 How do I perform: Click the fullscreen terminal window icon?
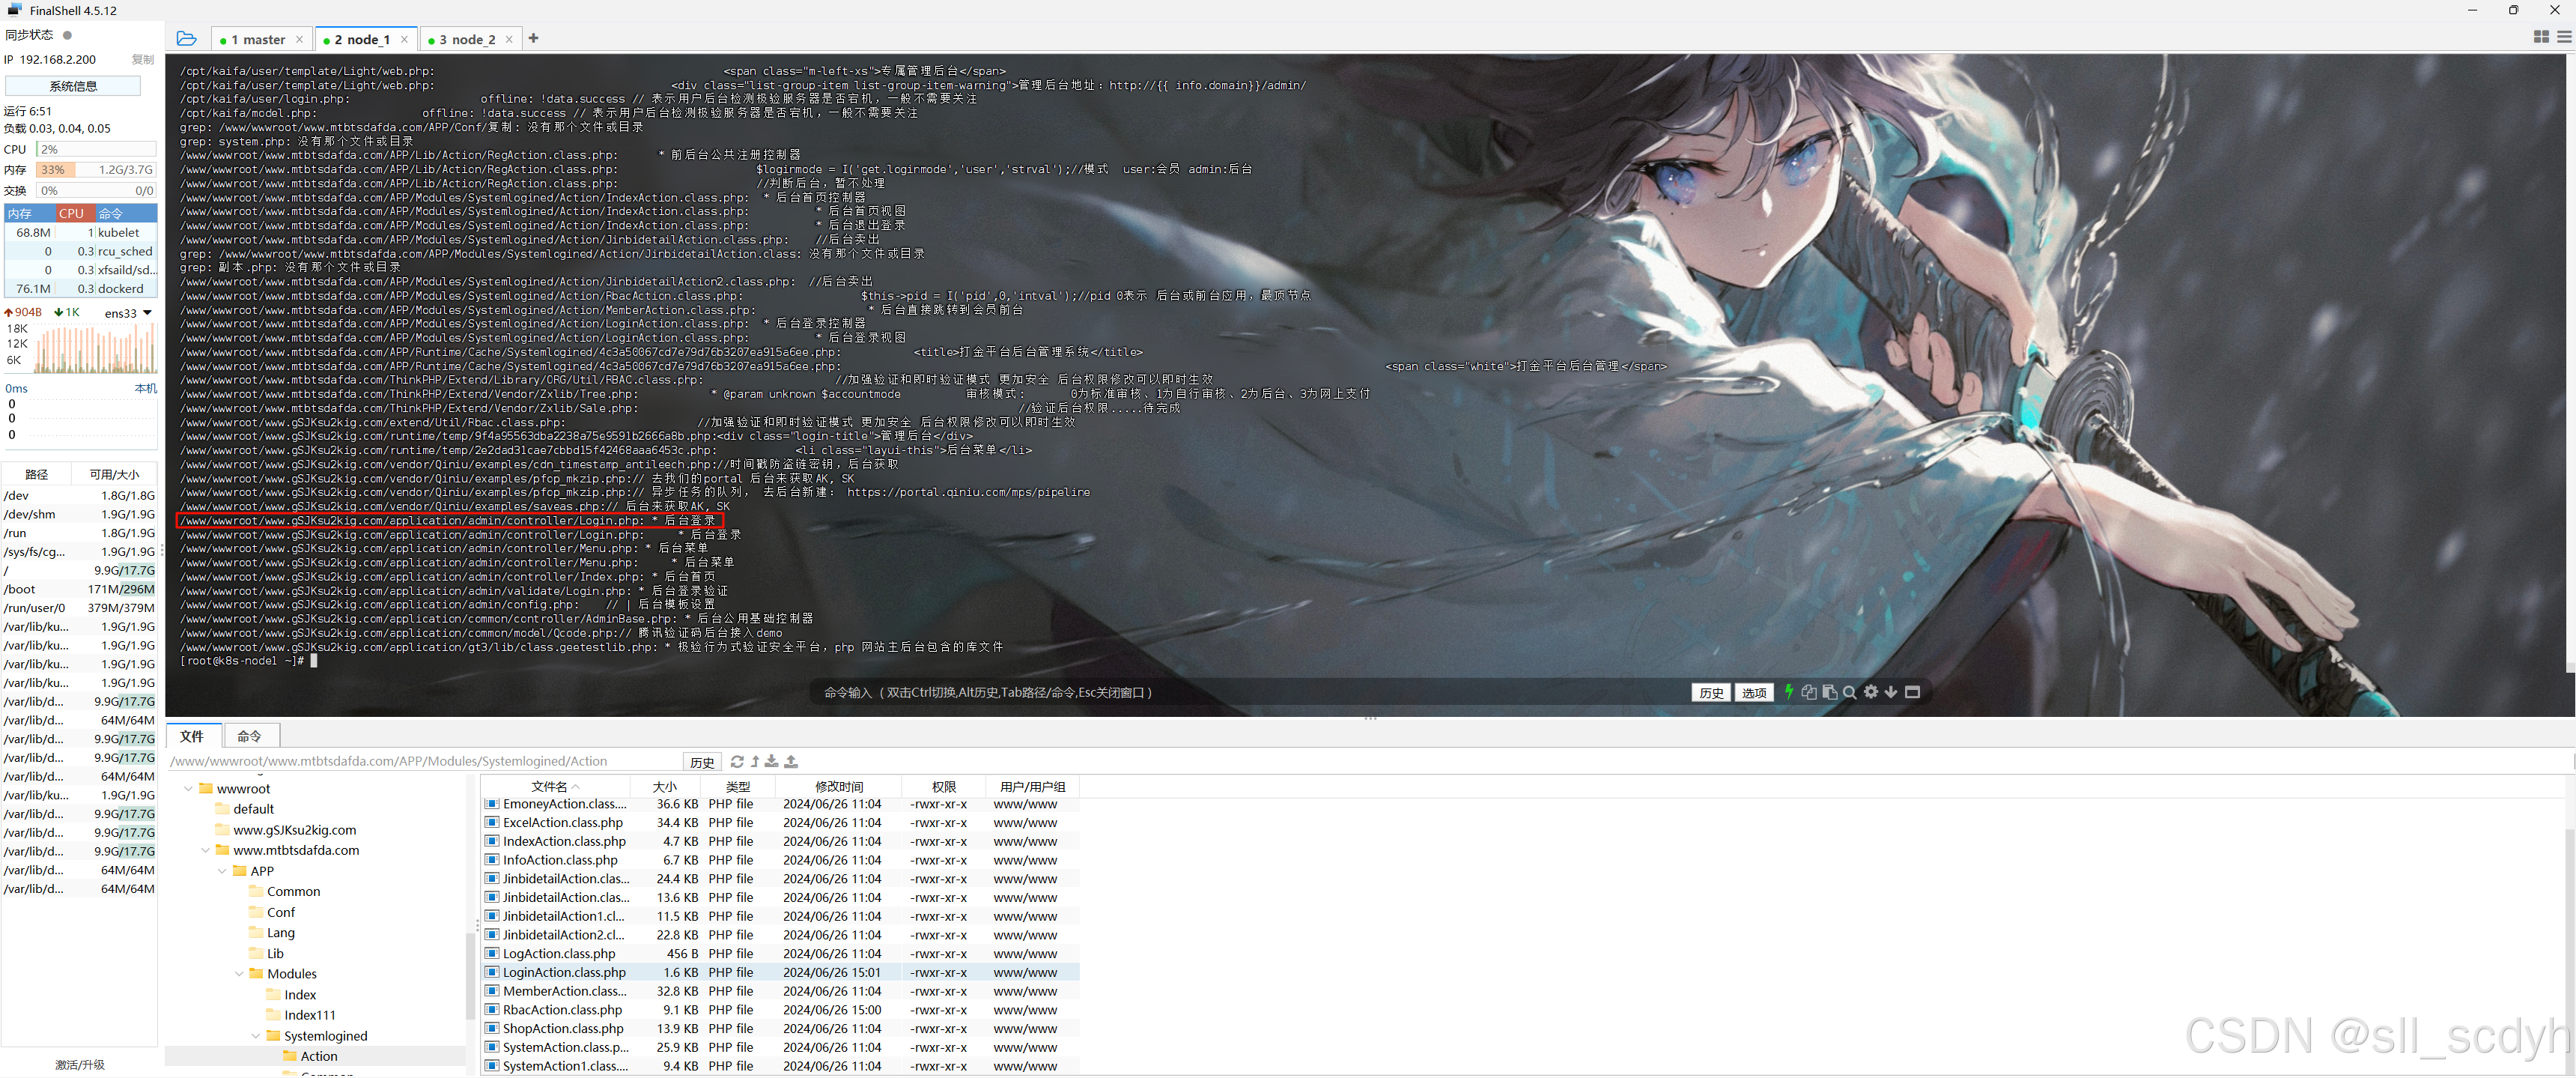click(1912, 692)
